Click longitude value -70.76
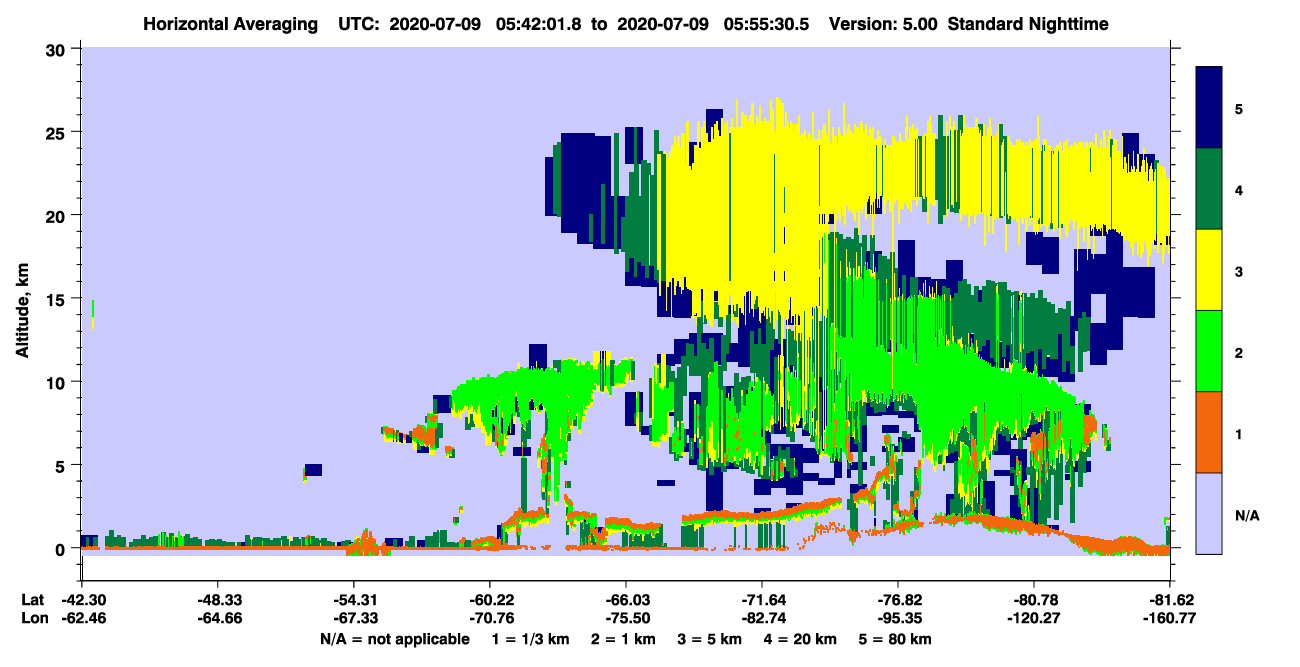1300x667 pixels. pyautogui.click(x=490, y=618)
